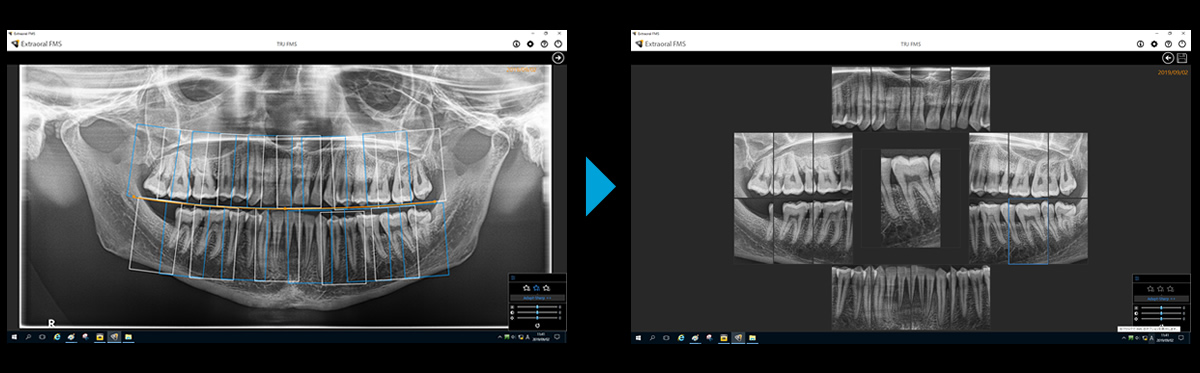Click the contrast slider in the segmented view panel
Image resolution: width=1200 pixels, height=373 pixels.
[x=1161, y=313]
